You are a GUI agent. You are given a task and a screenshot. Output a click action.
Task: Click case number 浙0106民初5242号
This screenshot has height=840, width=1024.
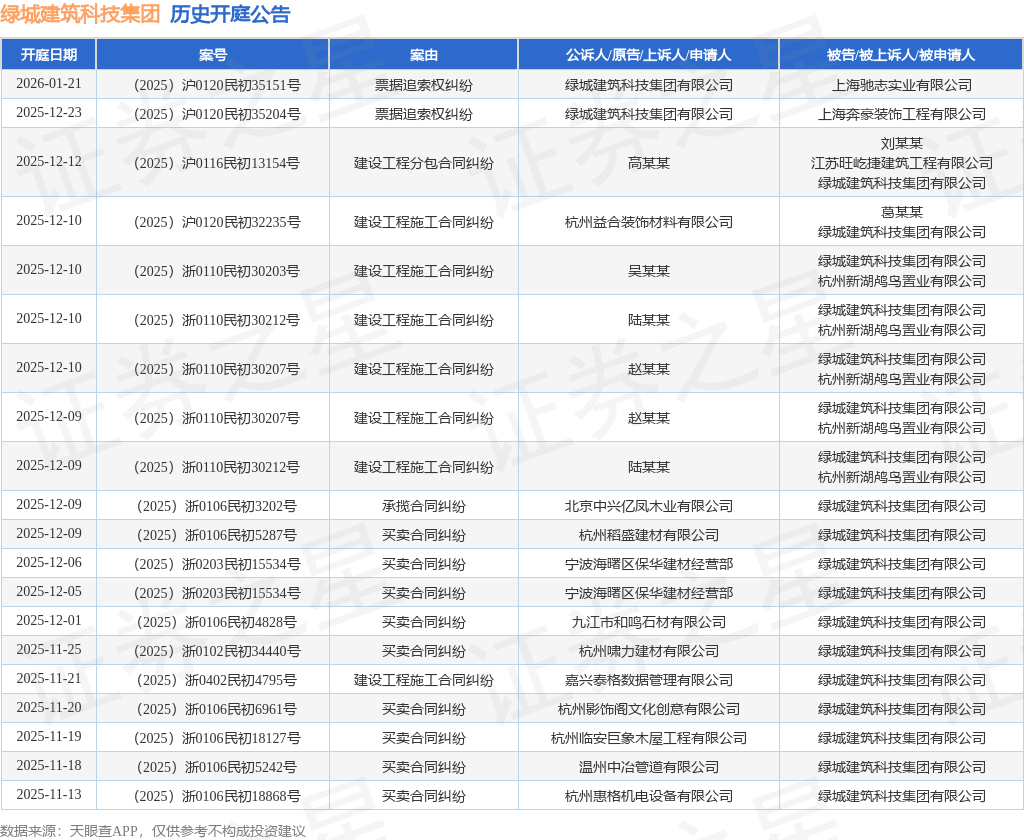click(217, 767)
